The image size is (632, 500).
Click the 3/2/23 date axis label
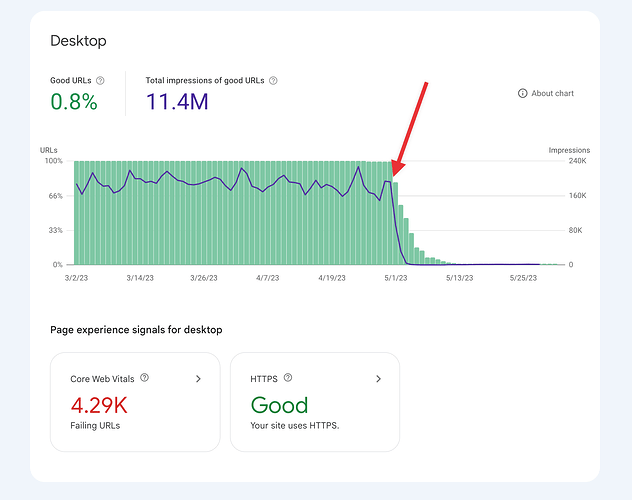[76, 278]
